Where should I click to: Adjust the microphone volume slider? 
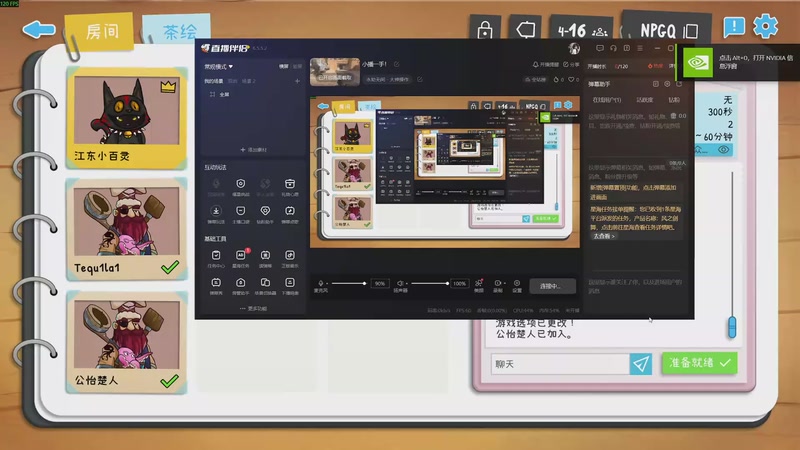[349, 283]
